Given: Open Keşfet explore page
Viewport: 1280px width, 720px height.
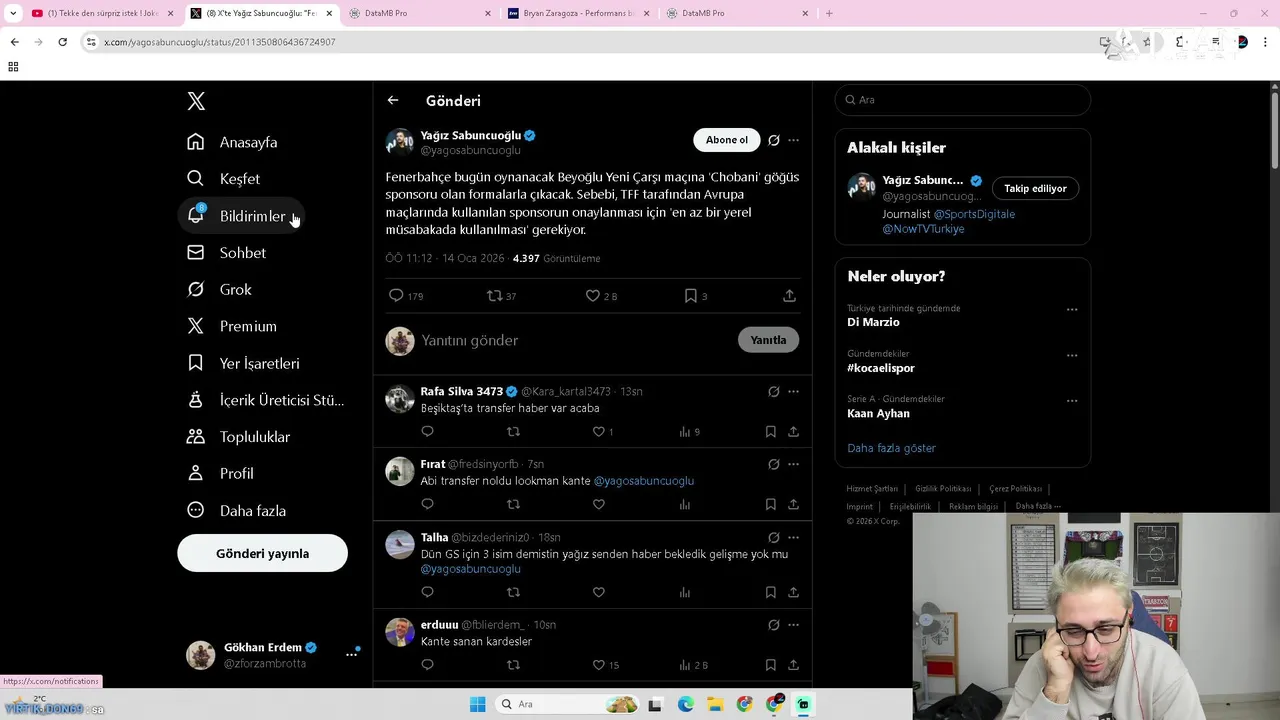Looking at the screenshot, I should (223, 179).
